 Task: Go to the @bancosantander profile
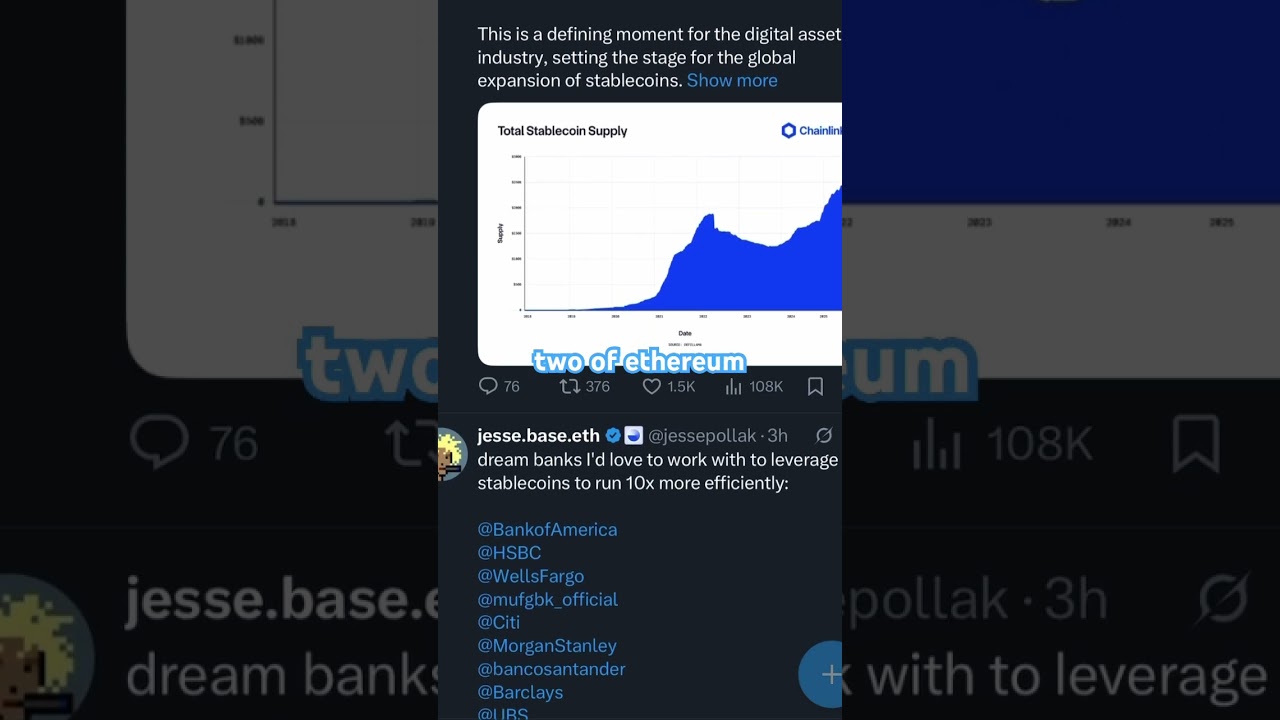click(x=551, y=669)
